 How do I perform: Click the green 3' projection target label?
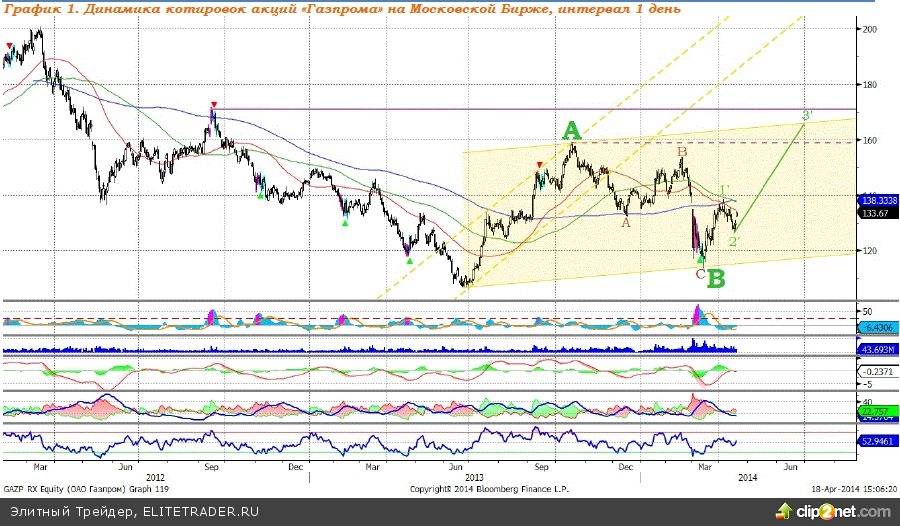(x=807, y=116)
